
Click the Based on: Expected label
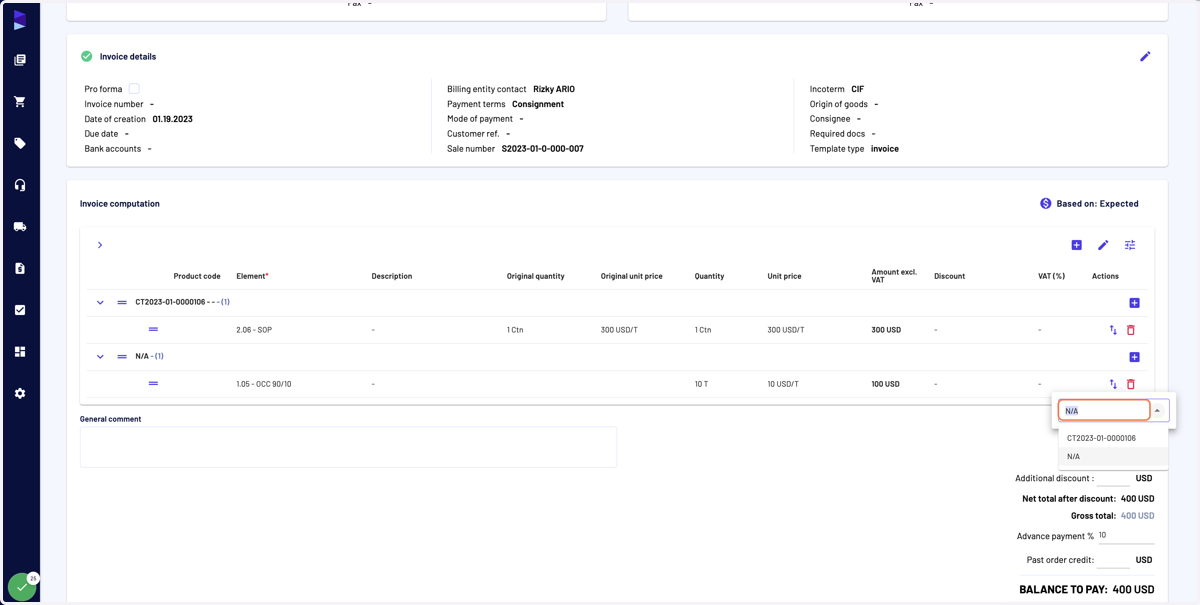tap(1097, 203)
